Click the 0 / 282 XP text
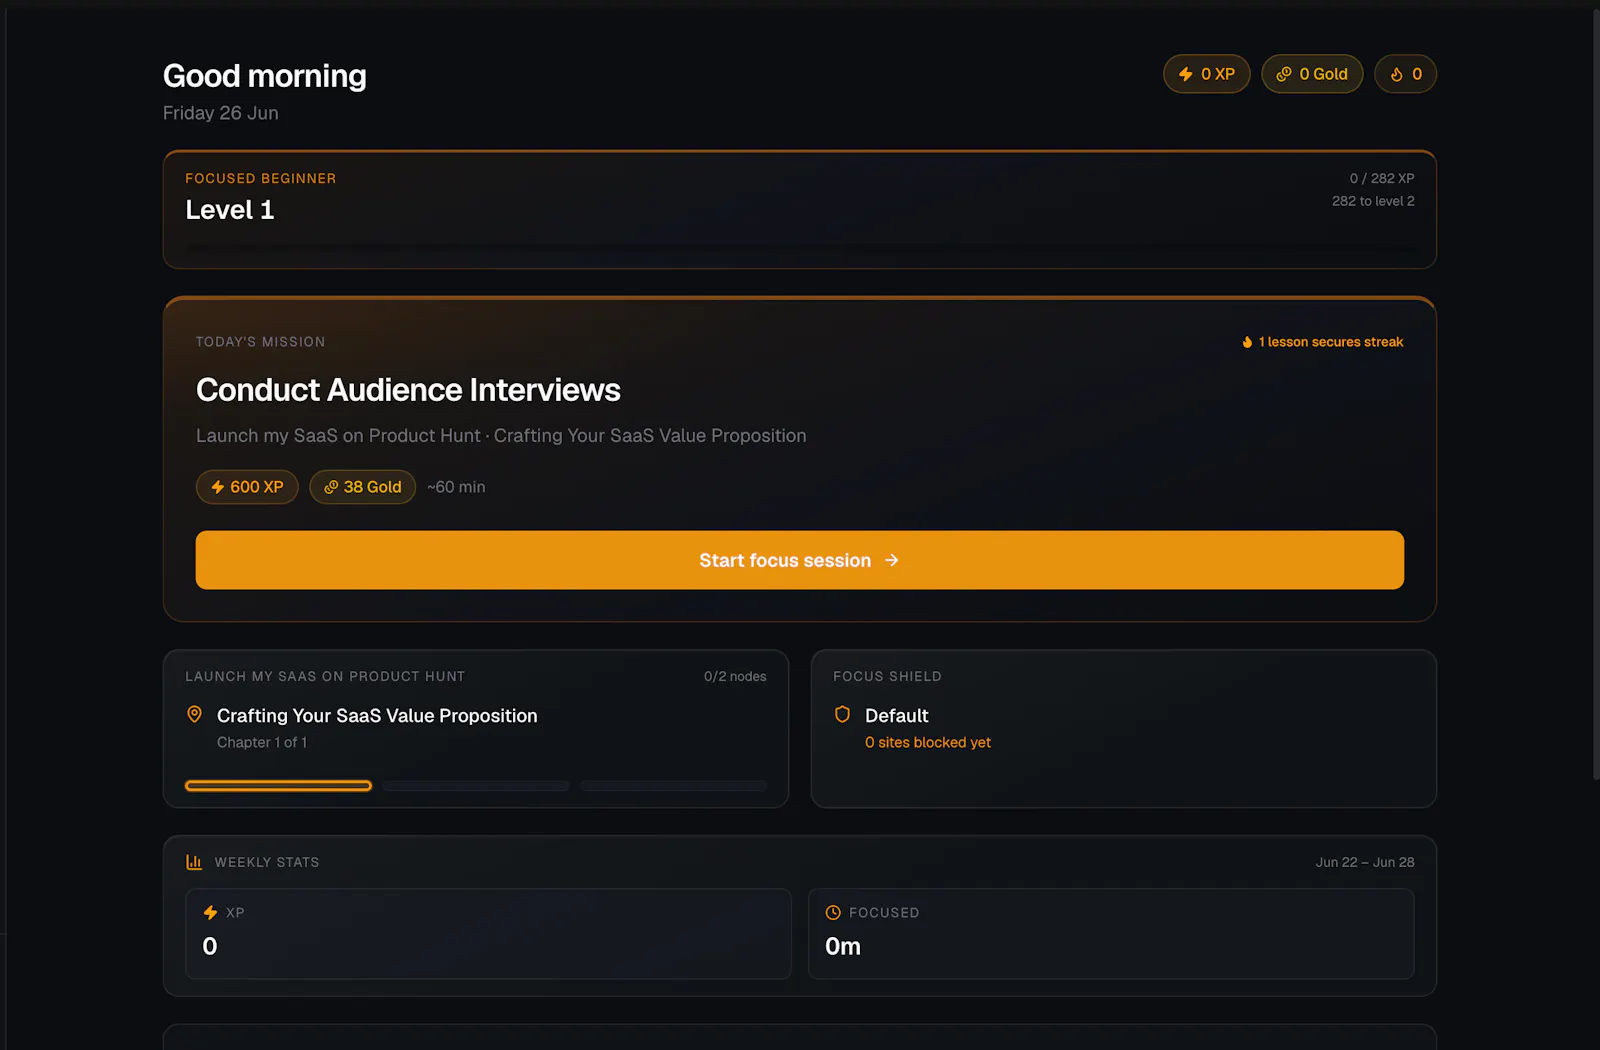The image size is (1600, 1050). [1382, 178]
